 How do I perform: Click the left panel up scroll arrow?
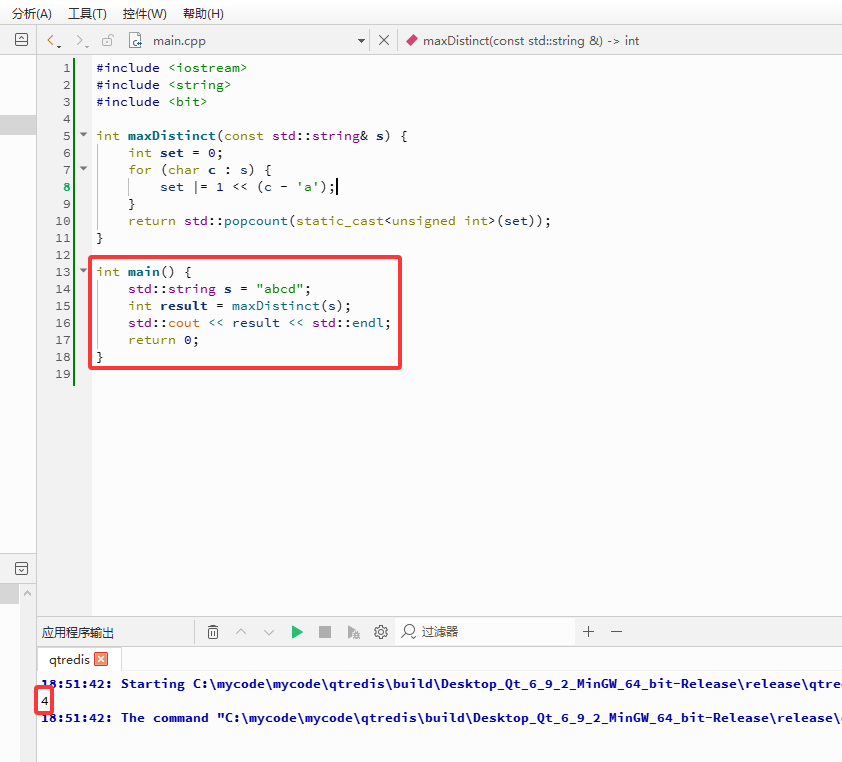[27, 593]
